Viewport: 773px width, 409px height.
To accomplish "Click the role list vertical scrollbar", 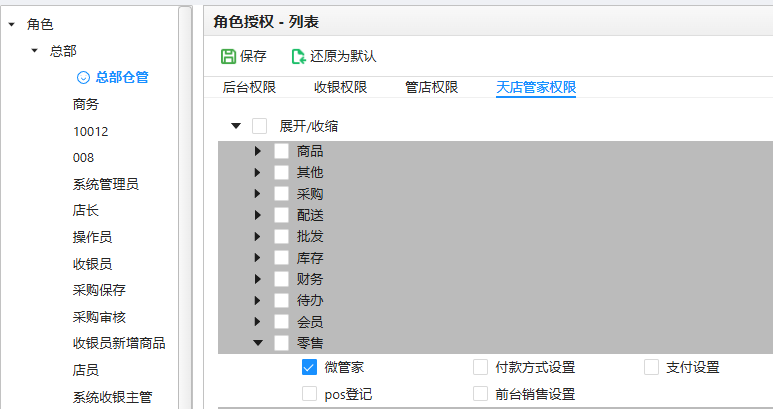I will pyautogui.click(x=185, y=200).
